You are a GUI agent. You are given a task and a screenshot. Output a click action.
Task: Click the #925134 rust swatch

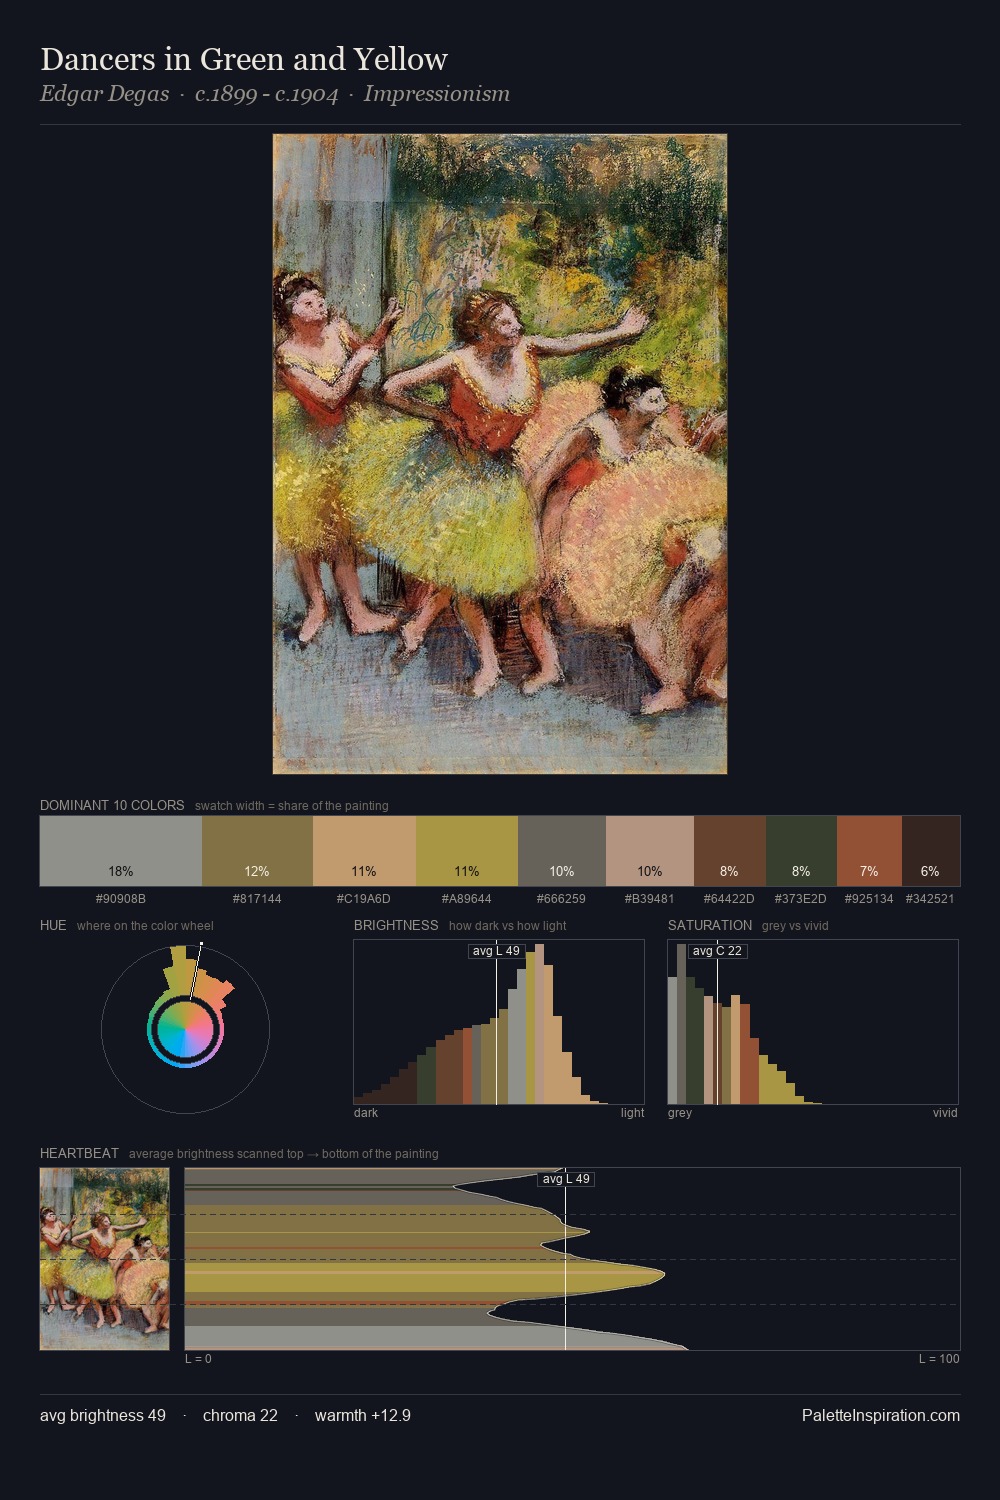869,851
